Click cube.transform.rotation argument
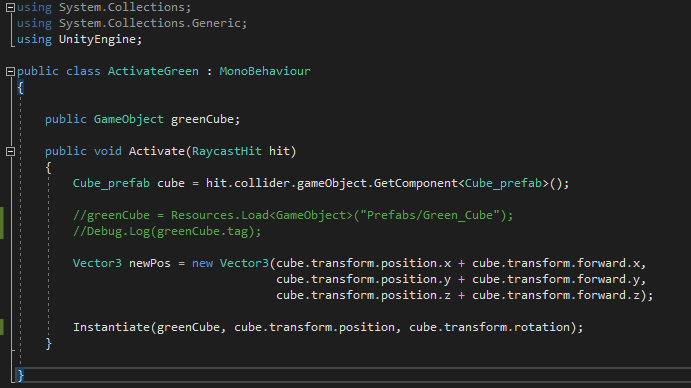The width and height of the screenshot is (691, 388). (490, 327)
